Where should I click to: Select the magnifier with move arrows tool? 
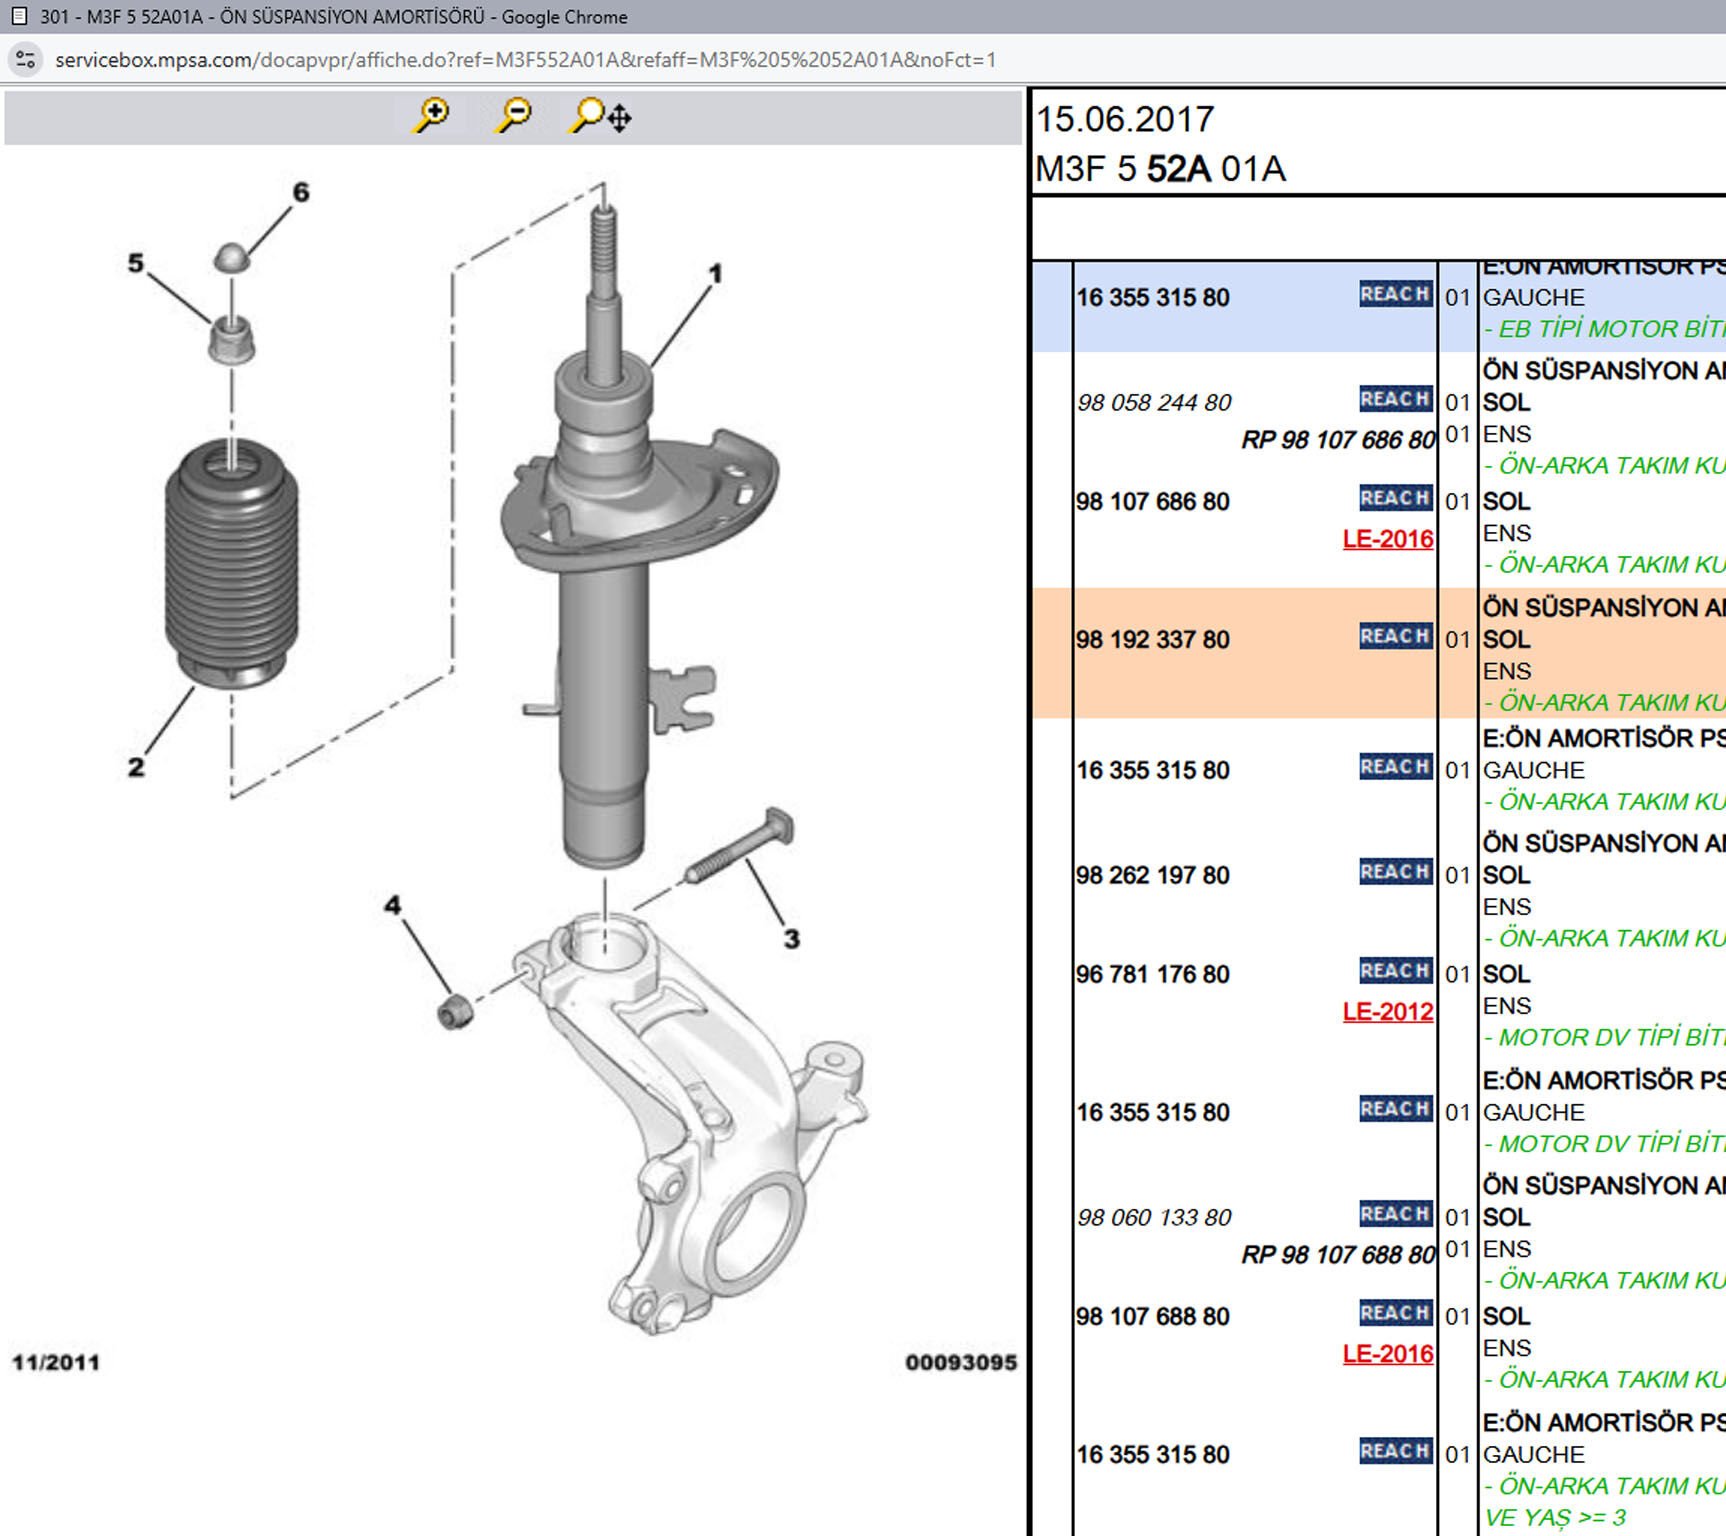tap(600, 116)
